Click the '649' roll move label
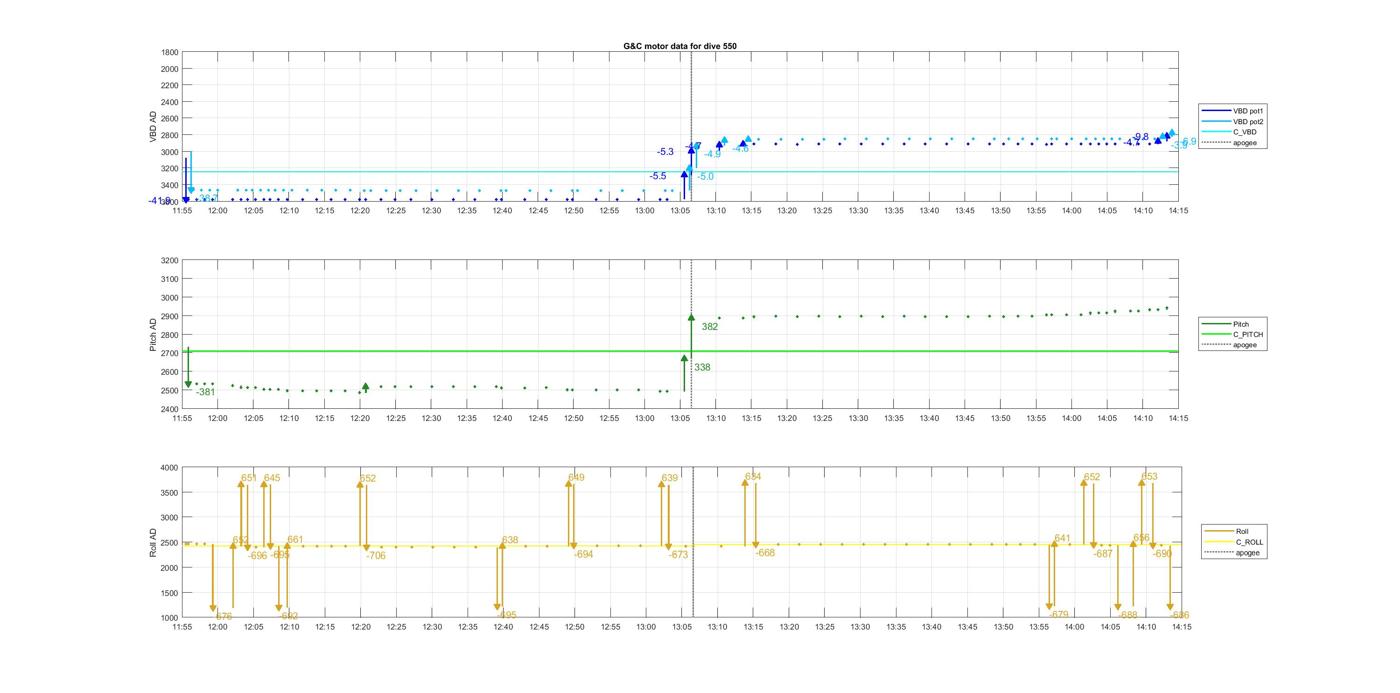1400x693 pixels. (576, 478)
